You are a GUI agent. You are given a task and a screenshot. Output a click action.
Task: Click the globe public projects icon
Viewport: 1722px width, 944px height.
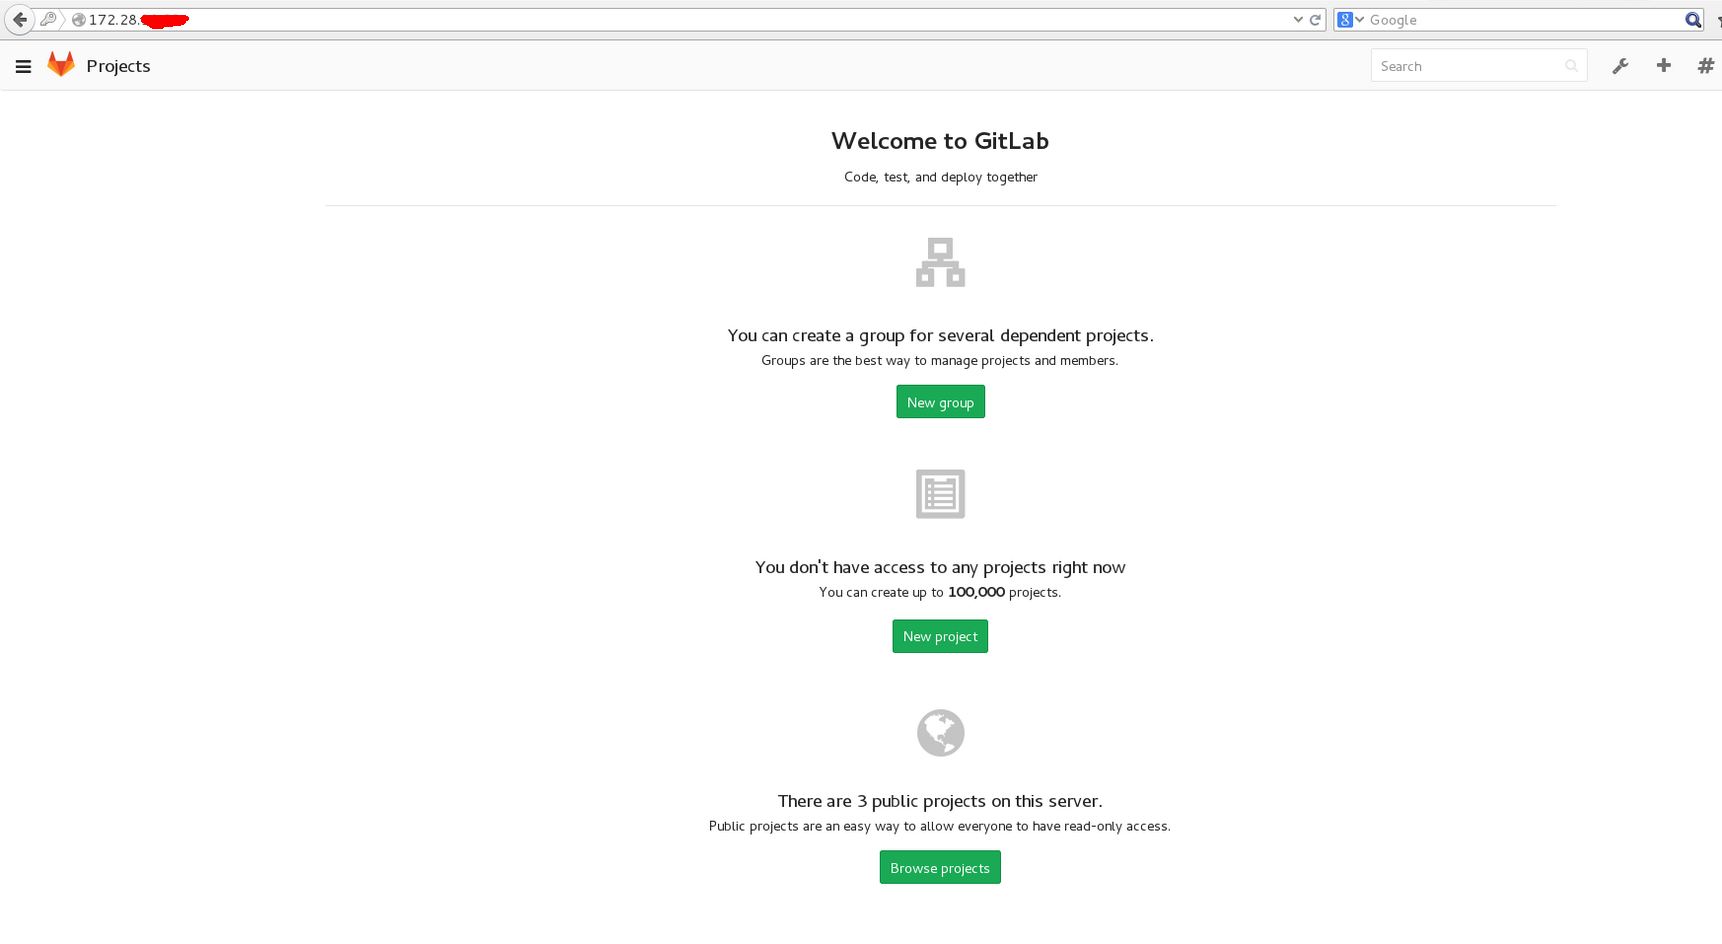pos(940,733)
